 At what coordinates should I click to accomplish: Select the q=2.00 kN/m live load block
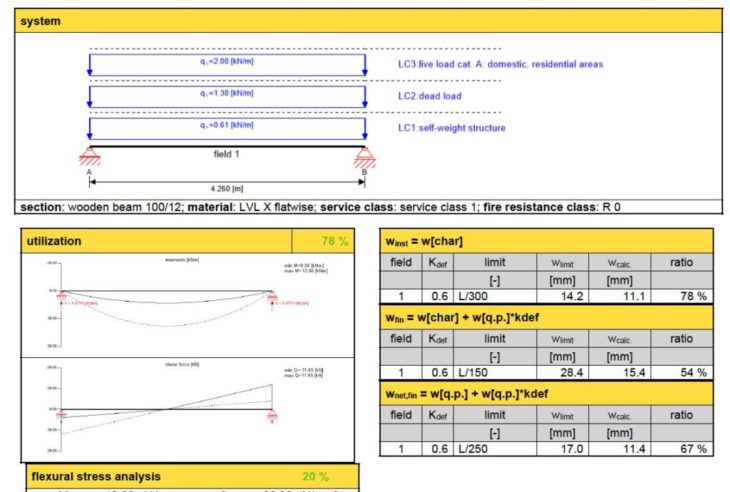tap(226, 65)
